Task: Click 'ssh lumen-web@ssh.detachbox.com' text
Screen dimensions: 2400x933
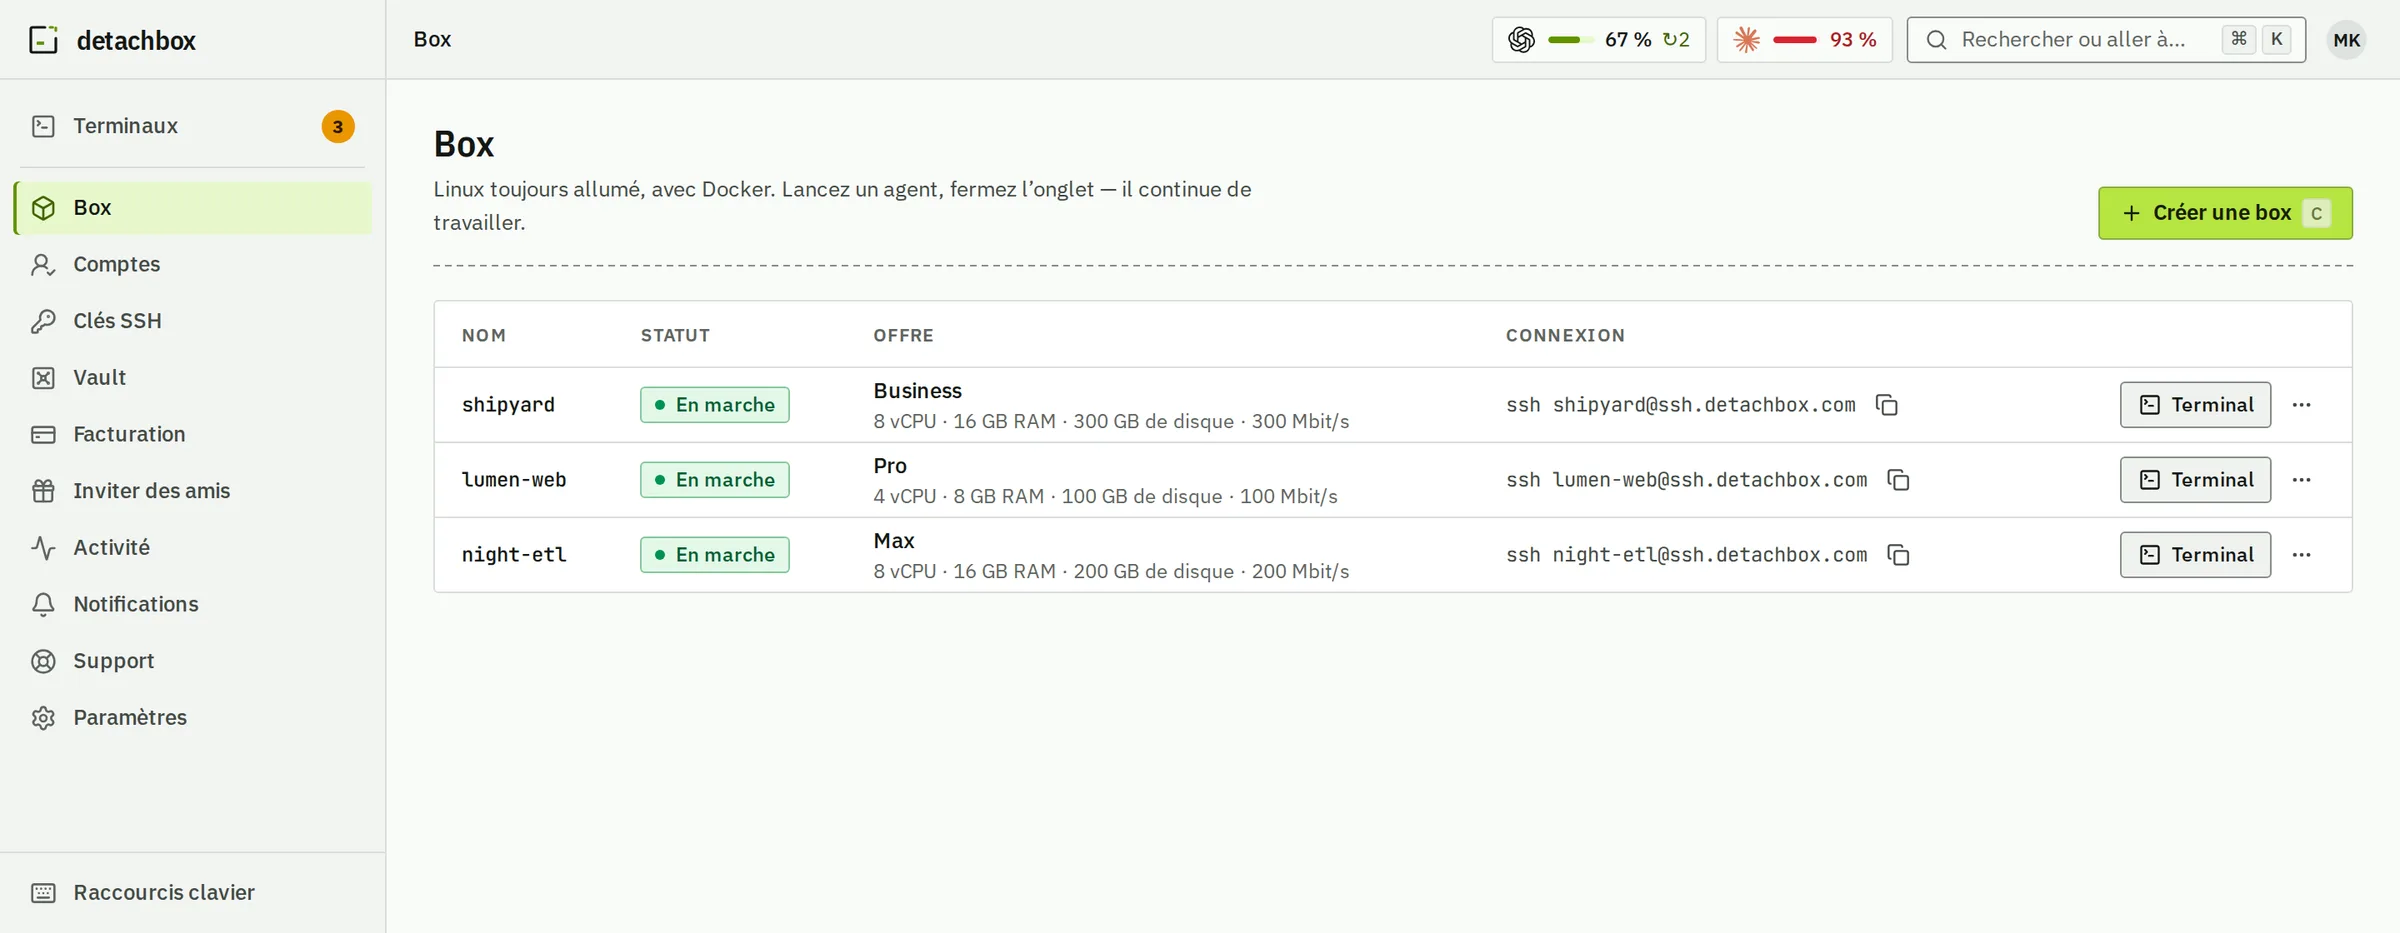Action: [1687, 480]
